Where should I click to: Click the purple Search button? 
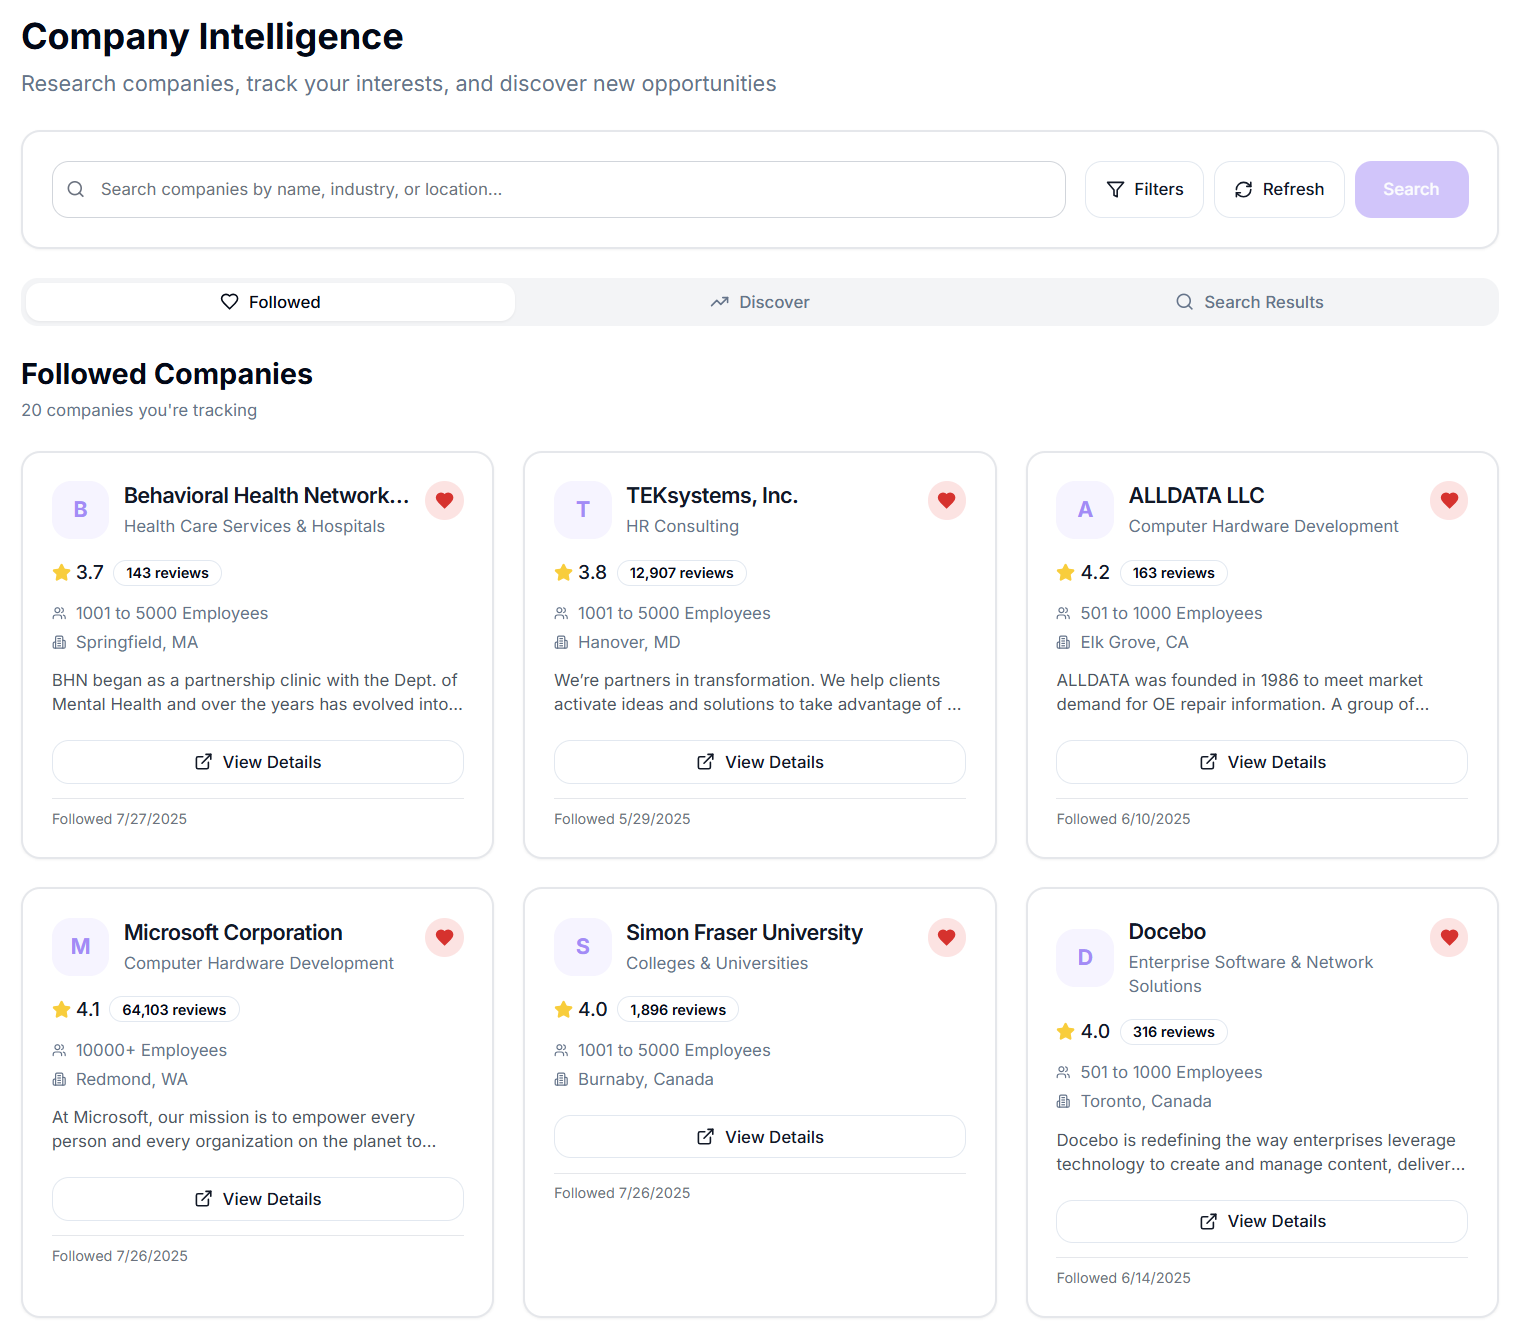(x=1411, y=189)
